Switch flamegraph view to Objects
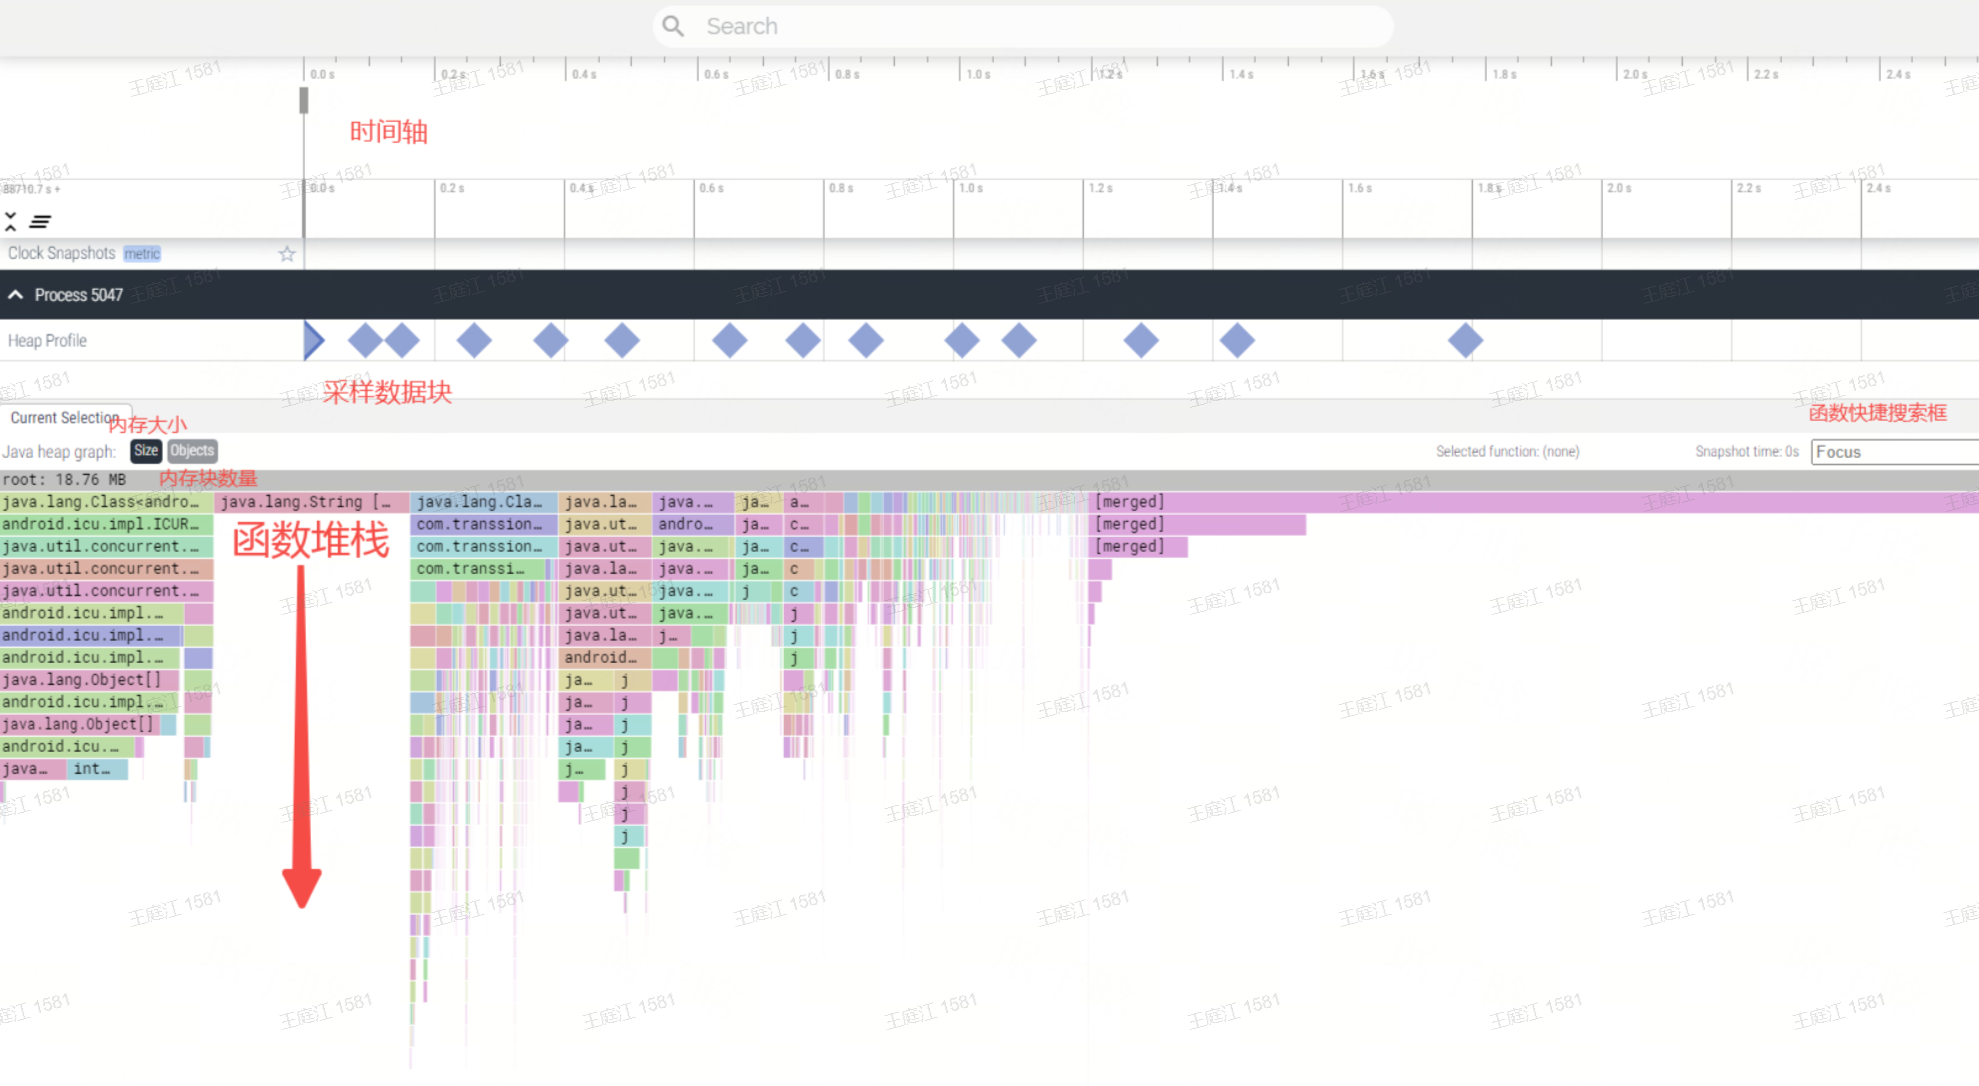Screen dimensions: 1979x1086 coord(192,451)
